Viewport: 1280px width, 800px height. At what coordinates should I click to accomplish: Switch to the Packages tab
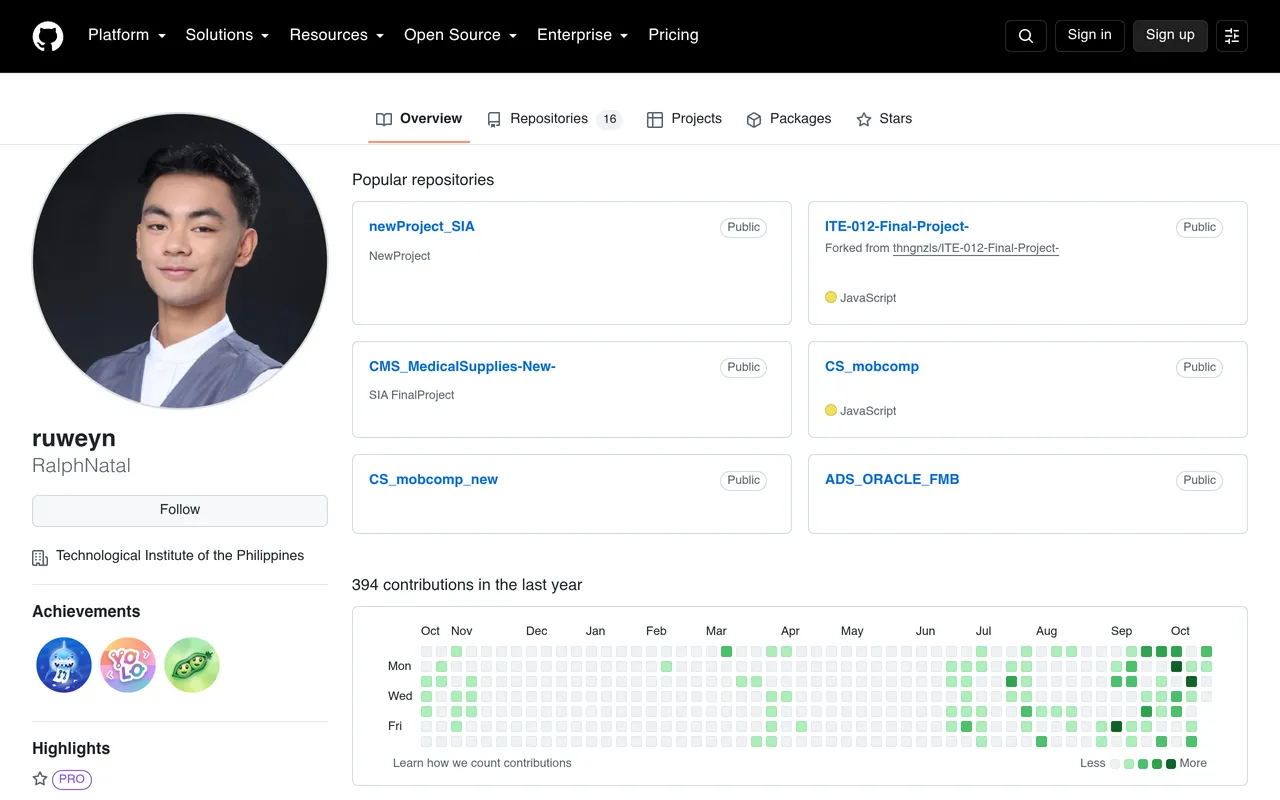[x=788, y=119]
